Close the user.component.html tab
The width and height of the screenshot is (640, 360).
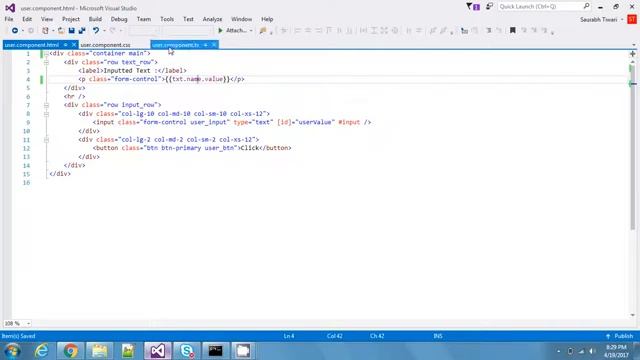pos(74,45)
